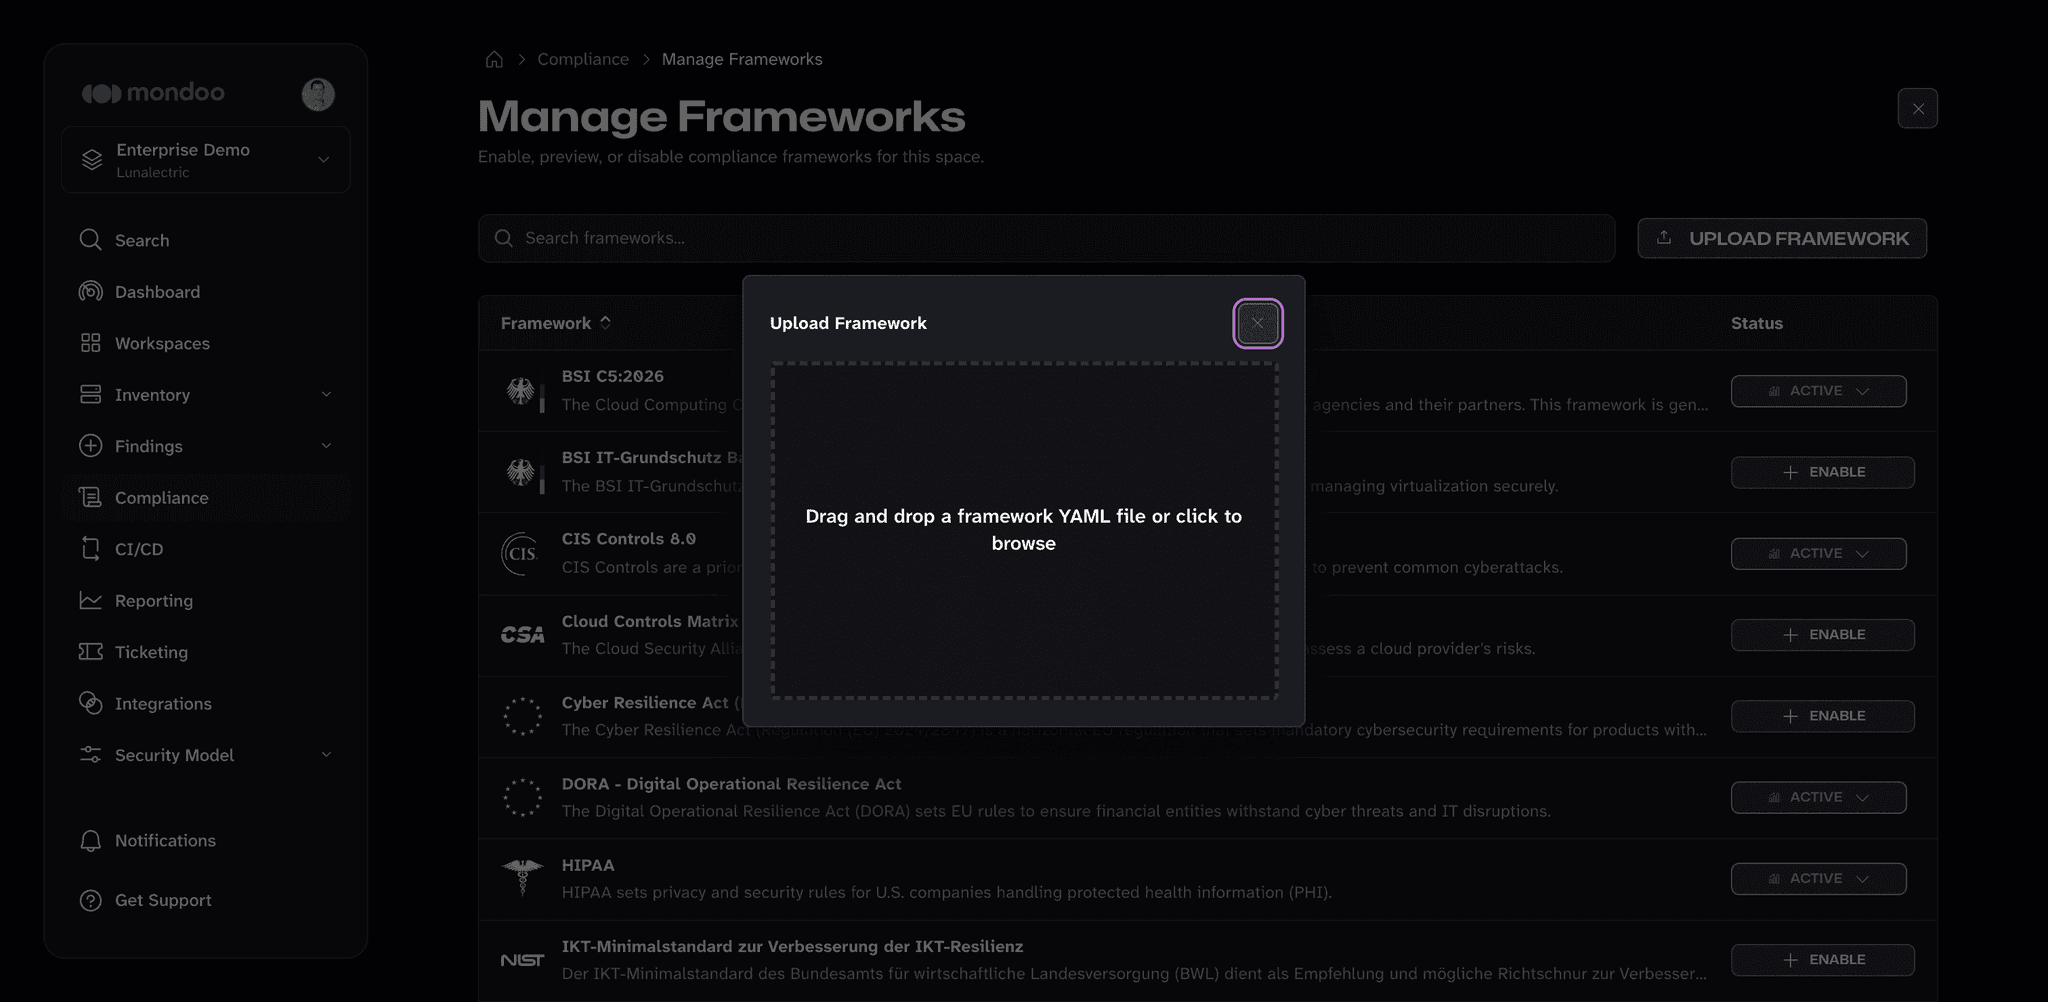Click the DORA framework title text
The image size is (2048, 1002).
tap(731, 784)
